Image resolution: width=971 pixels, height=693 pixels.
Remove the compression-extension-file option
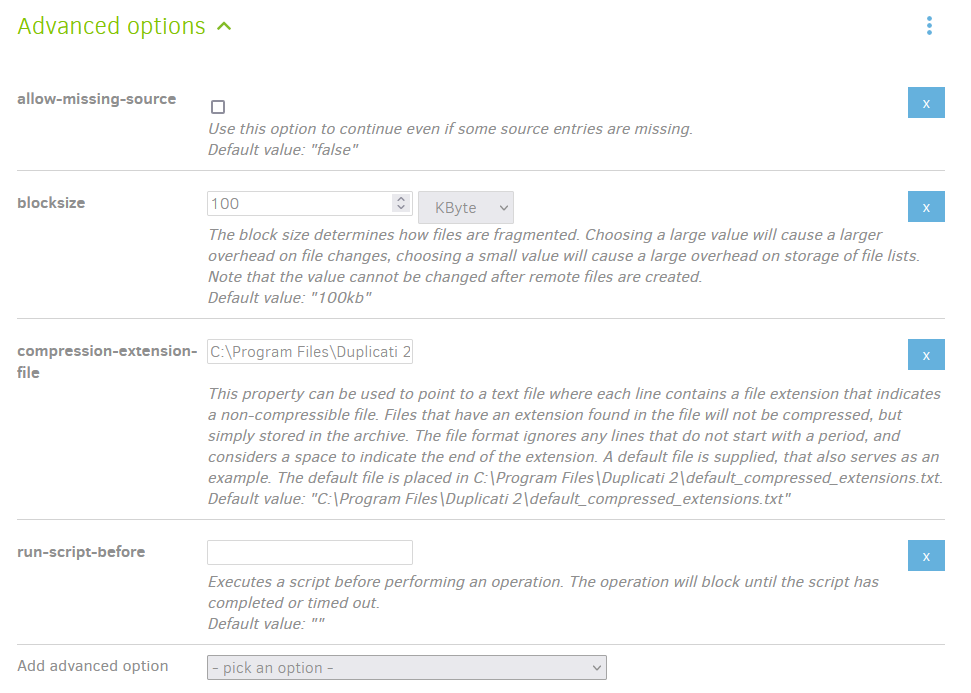point(925,354)
